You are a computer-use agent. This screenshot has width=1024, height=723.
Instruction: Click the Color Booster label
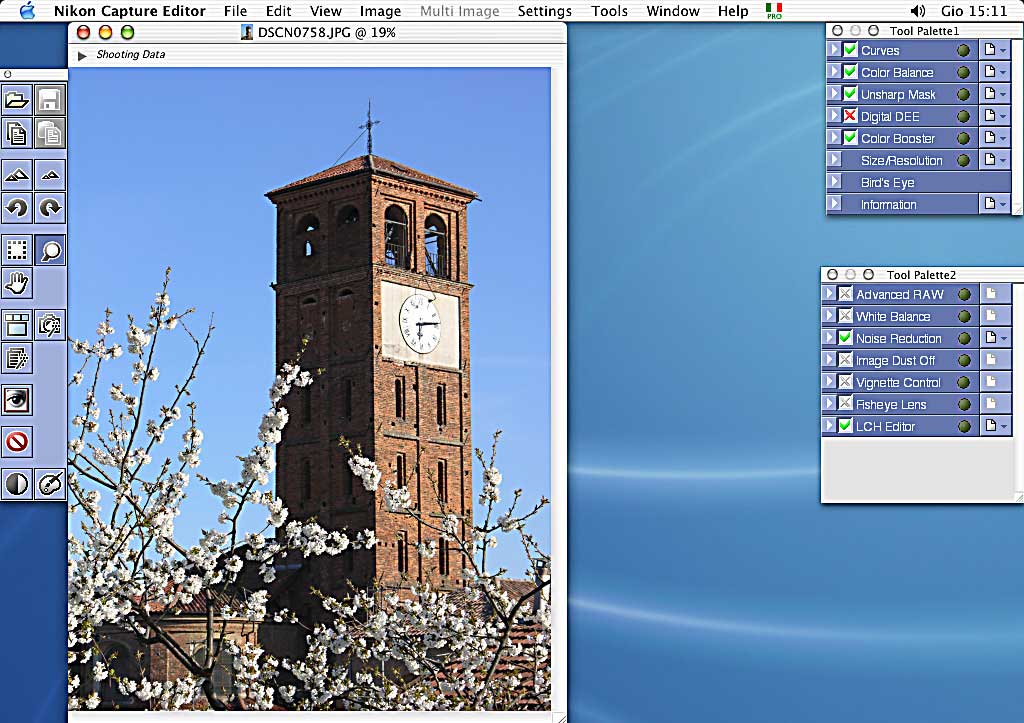tap(897, 138)
